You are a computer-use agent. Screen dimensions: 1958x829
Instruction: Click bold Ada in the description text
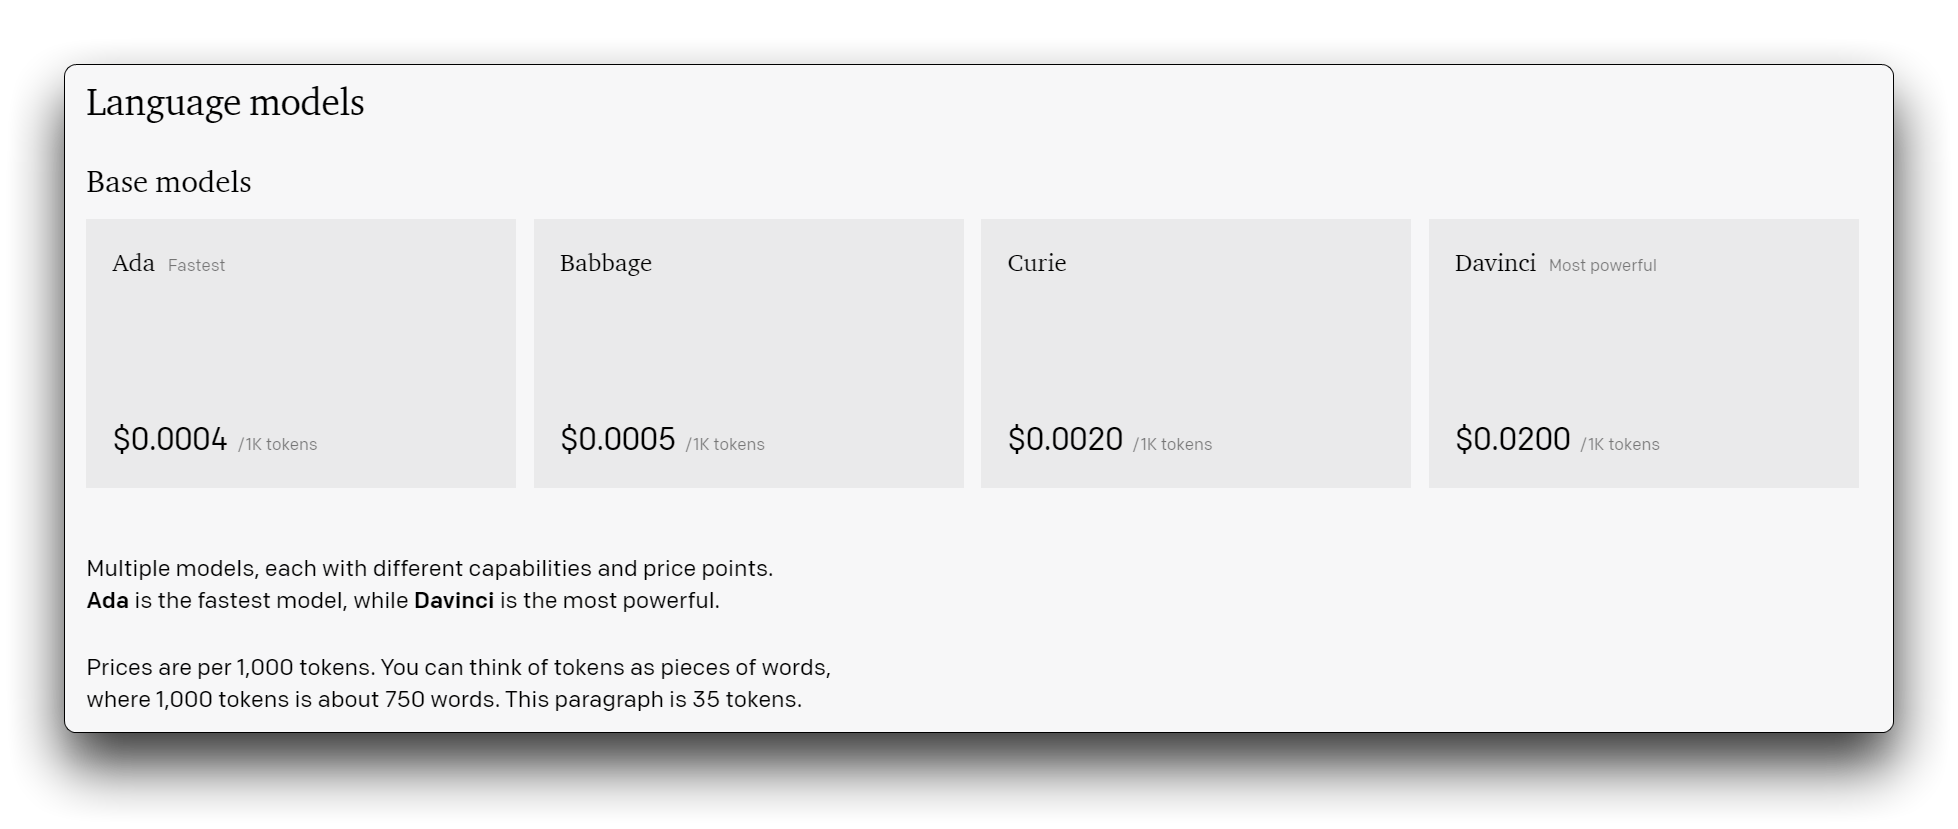pyautogui.click(x=108, y=601)
